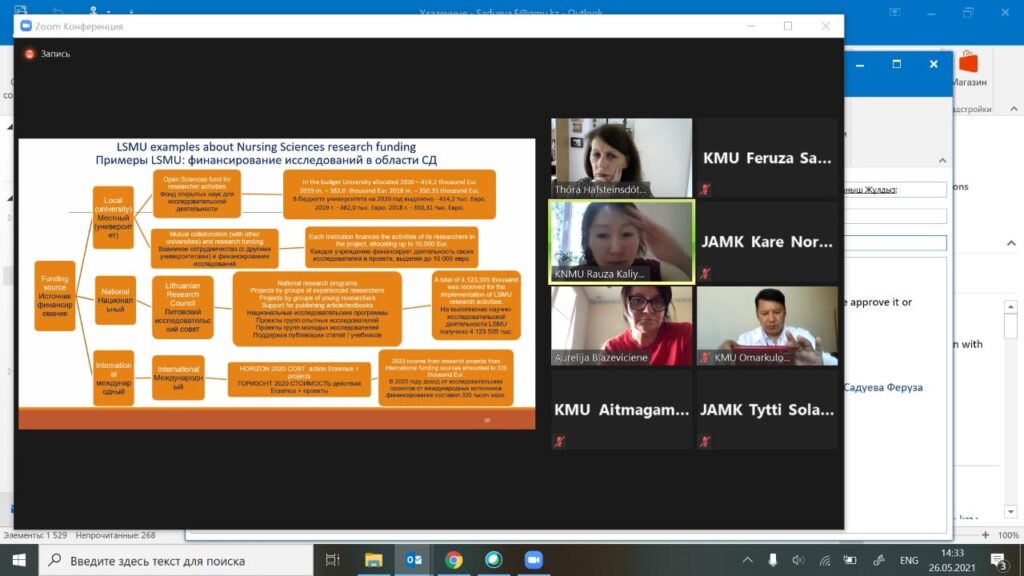
Task: Select the Aurelija Blazeviciene video thumbnail
Action: 621,325
